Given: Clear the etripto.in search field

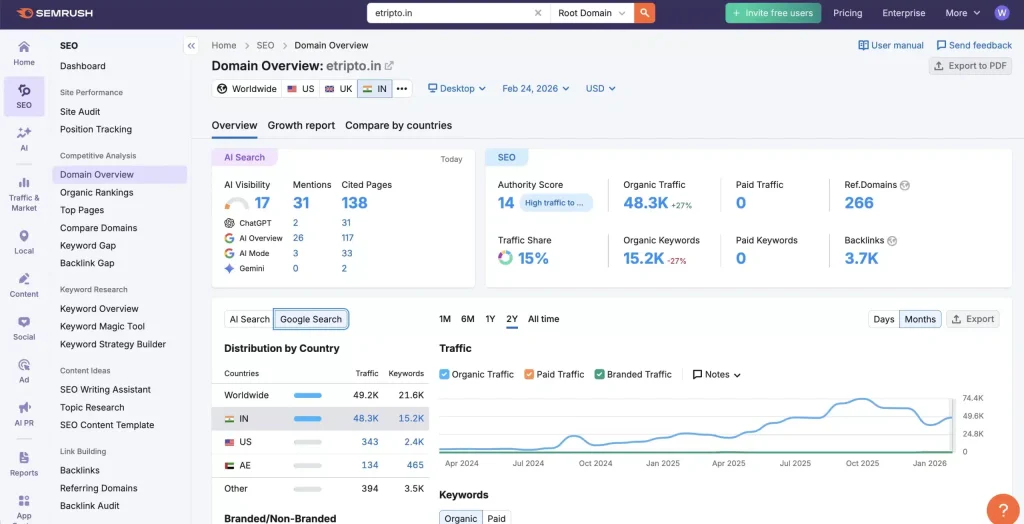Looking at the screenshot, I should (x=538, y=13).
